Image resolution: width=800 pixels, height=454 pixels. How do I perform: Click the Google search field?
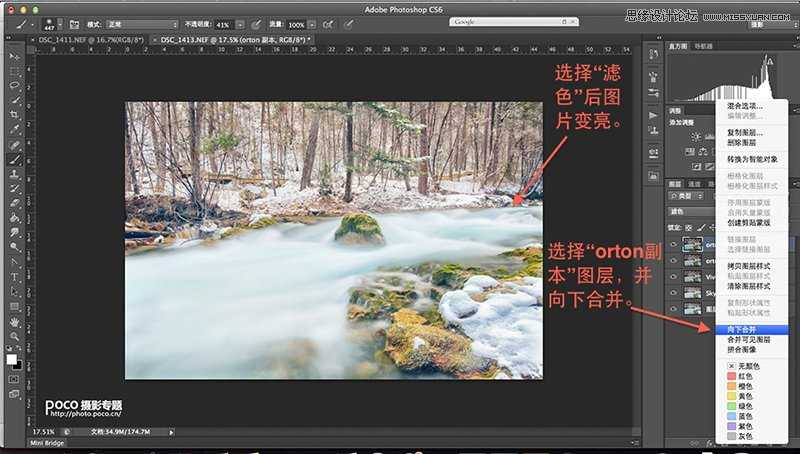click(514, 22)
